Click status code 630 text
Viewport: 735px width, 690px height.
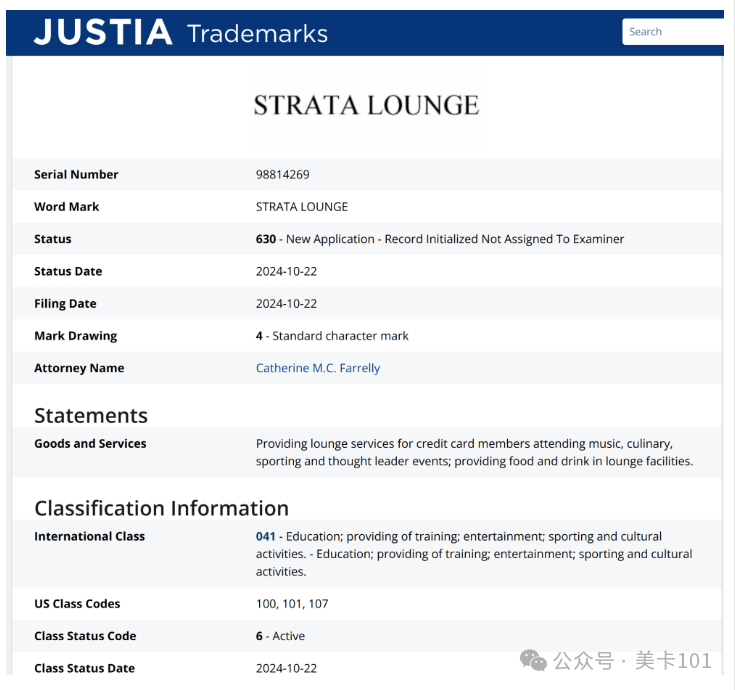point(266,239)
